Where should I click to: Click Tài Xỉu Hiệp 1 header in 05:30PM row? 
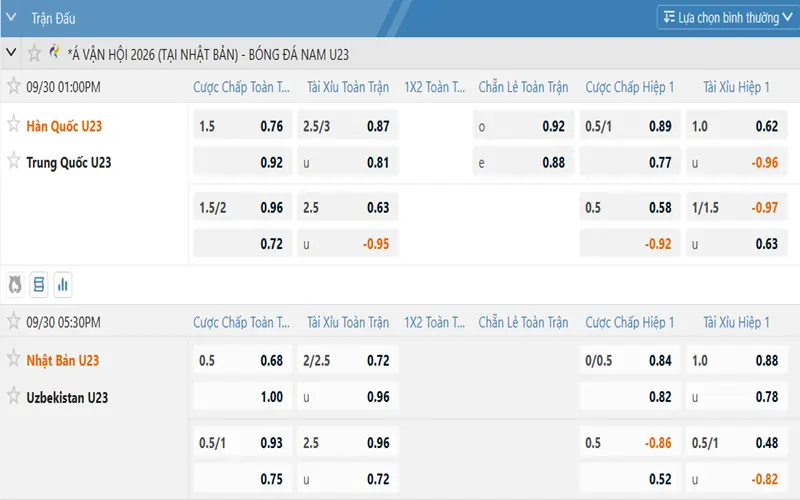click(737, 322)
